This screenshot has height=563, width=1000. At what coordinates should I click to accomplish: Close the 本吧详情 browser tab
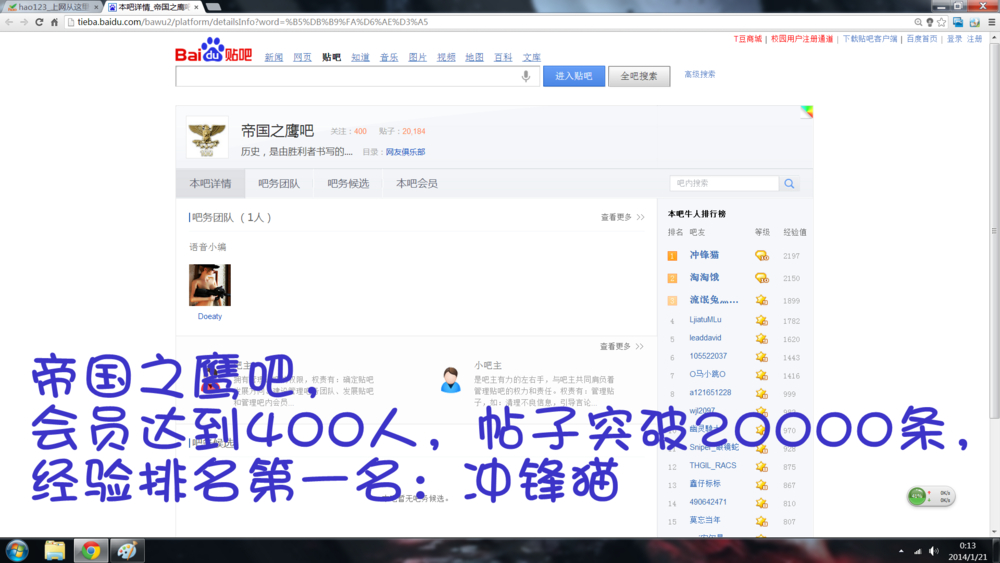(x=196, y=7)
